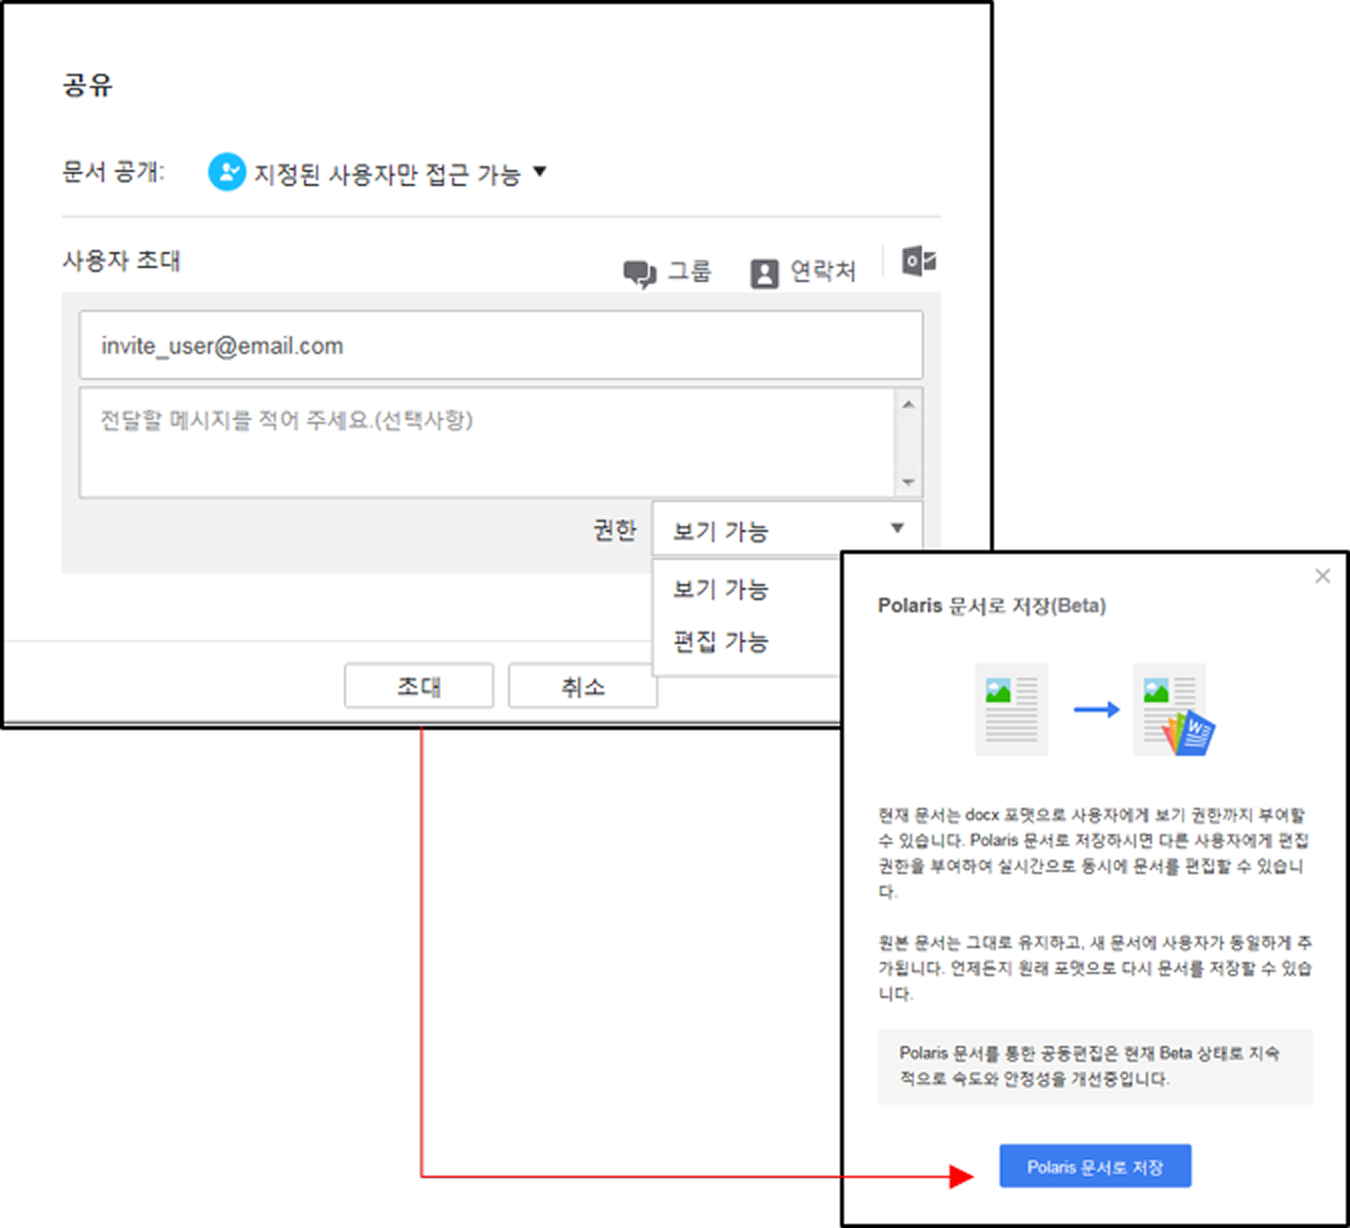Click the Polaris 문서로 저장(Beta) title
This screenshot has width=1350, height=1228.
[x=992, y=605]
